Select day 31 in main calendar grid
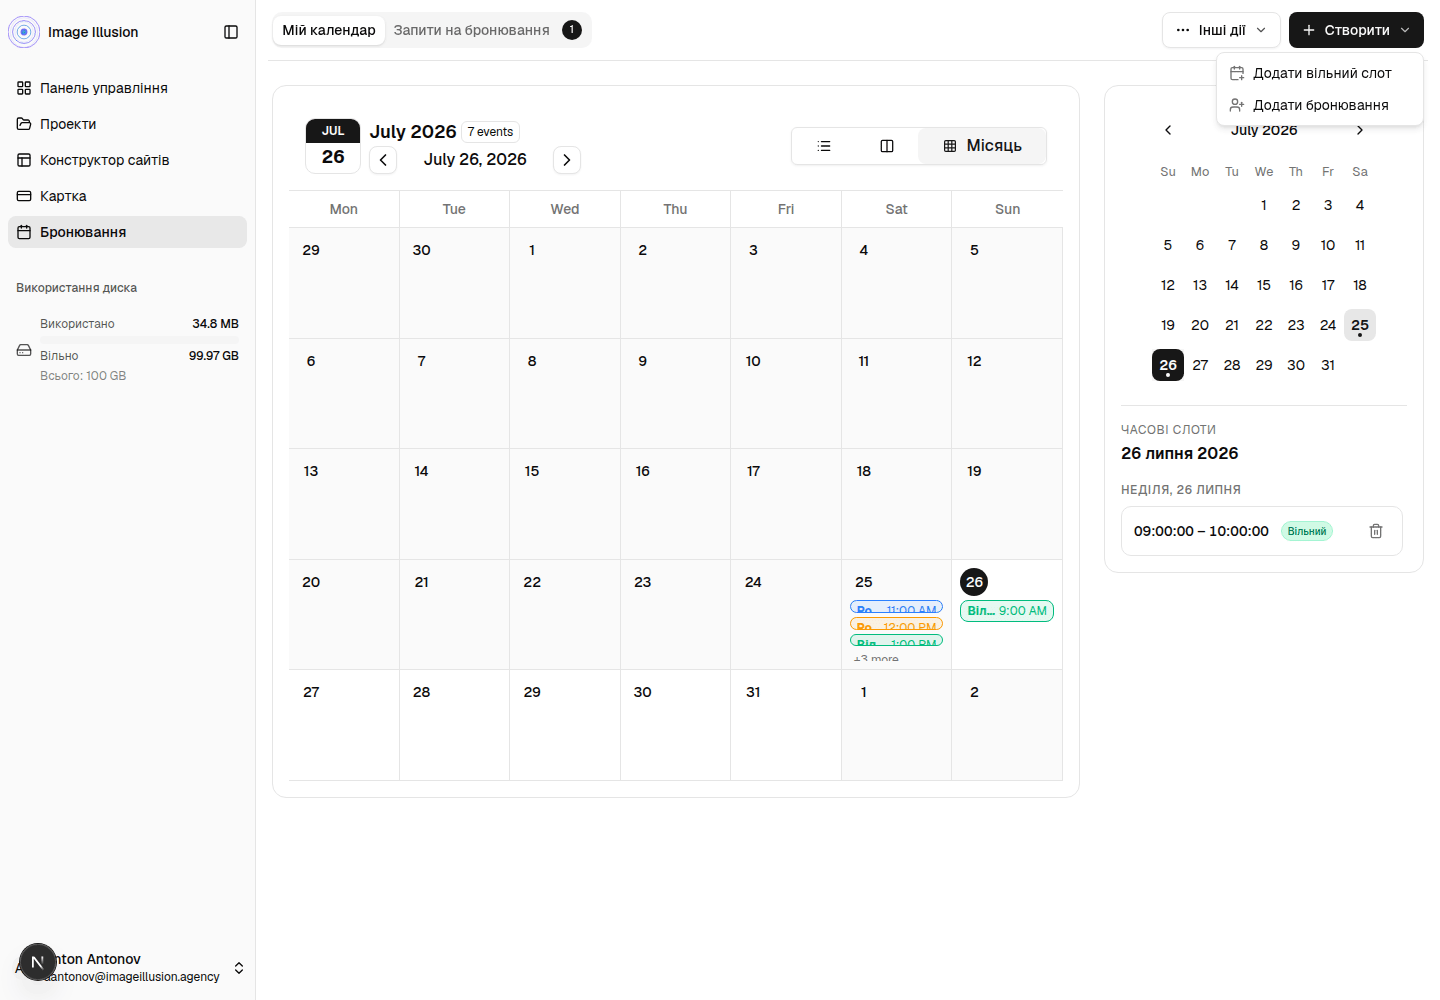Image resolution: width=1440 pixels, height=1000 pixels. click(x=753, y=692)
